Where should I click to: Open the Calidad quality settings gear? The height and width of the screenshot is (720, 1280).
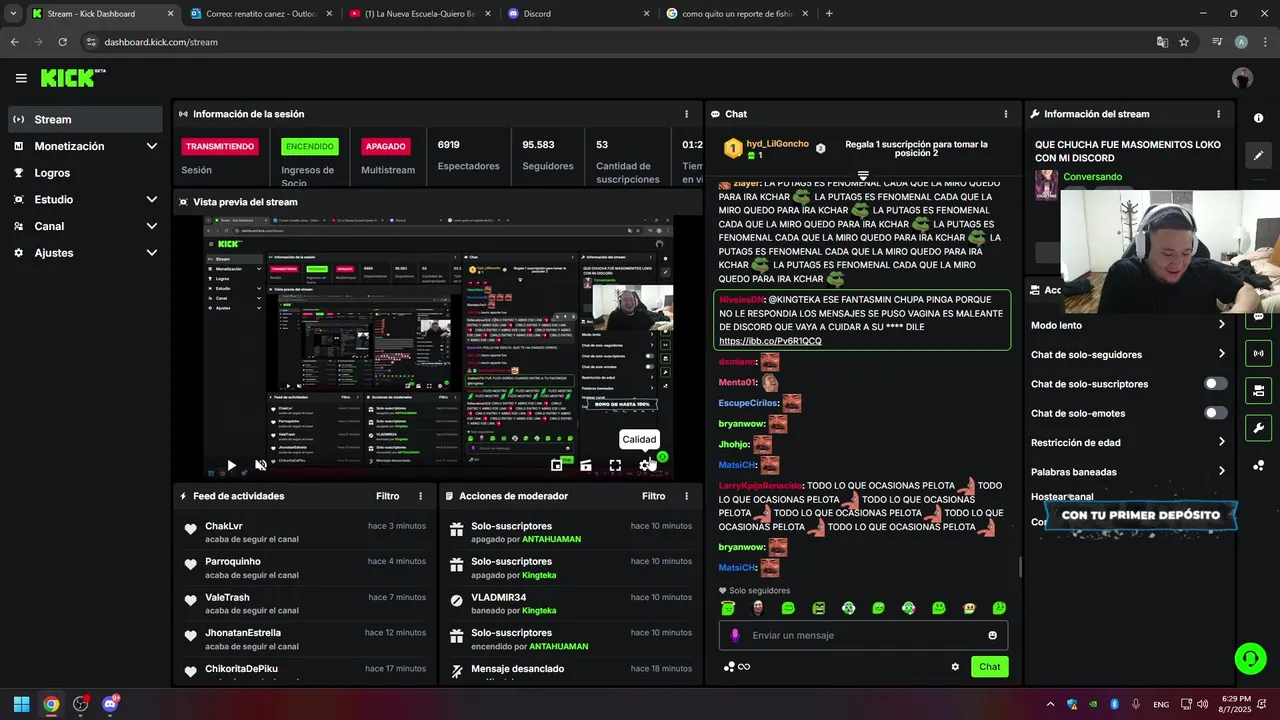point(645,465)
